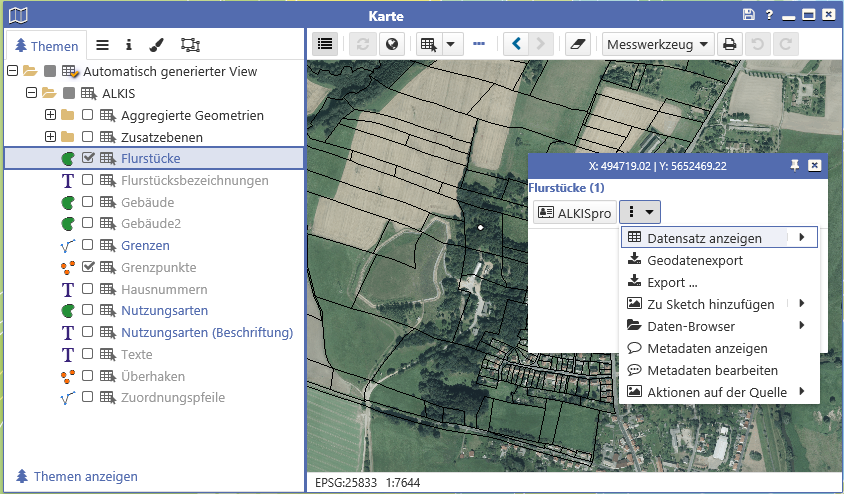Click the save icon in title bar
The width and height of the screenshot is (844, 494).
(x=749, y=15)
